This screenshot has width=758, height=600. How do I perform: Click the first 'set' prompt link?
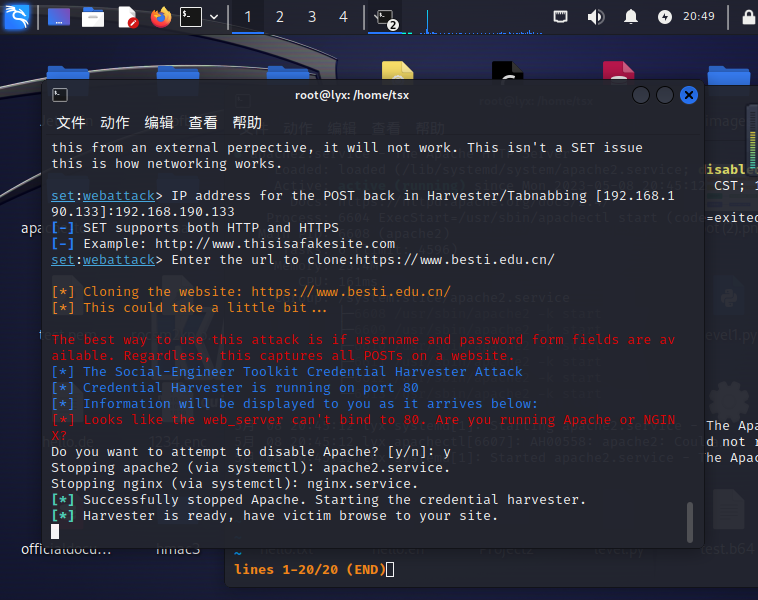63,196
